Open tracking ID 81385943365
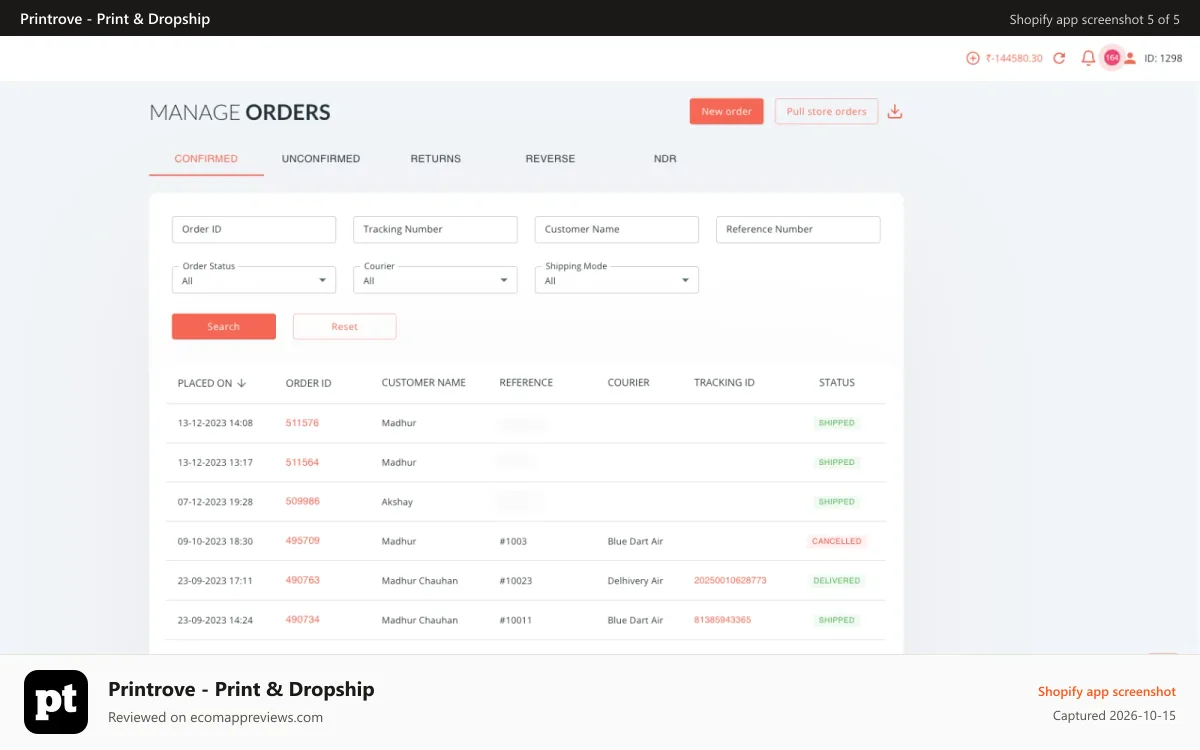 tap(722, 619)
